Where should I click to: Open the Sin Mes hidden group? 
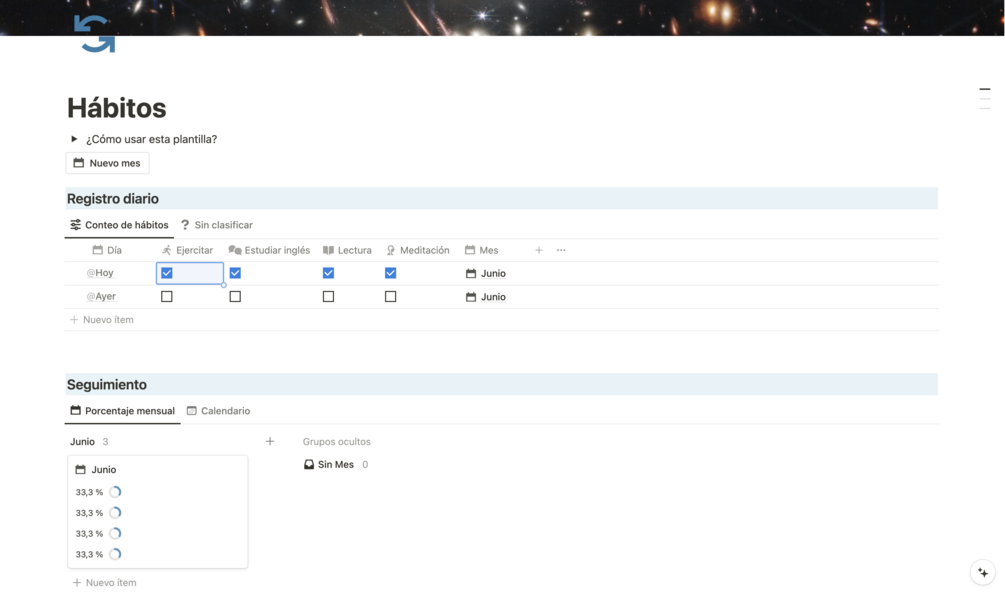point(335,464)
